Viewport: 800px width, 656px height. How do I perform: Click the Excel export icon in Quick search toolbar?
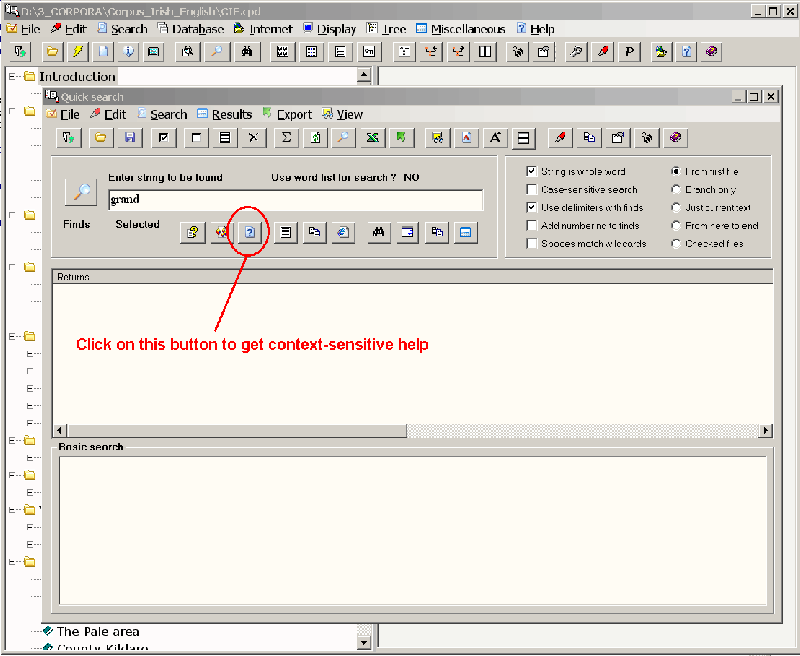pyautogui.click(x=372, y=138)
